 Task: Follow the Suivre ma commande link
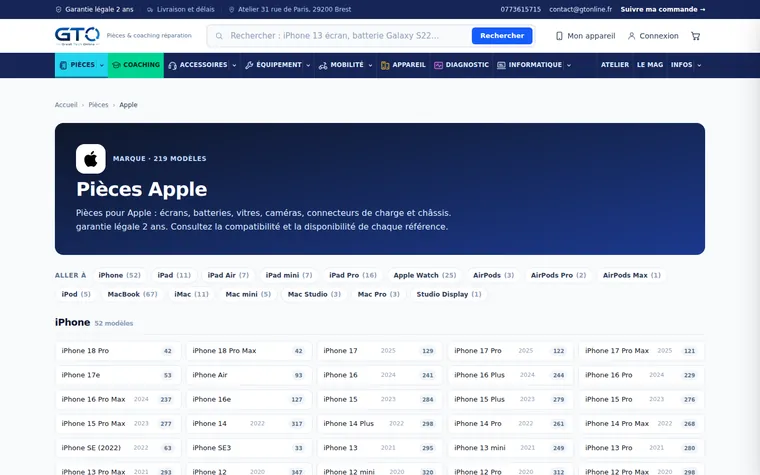point(663,9)
